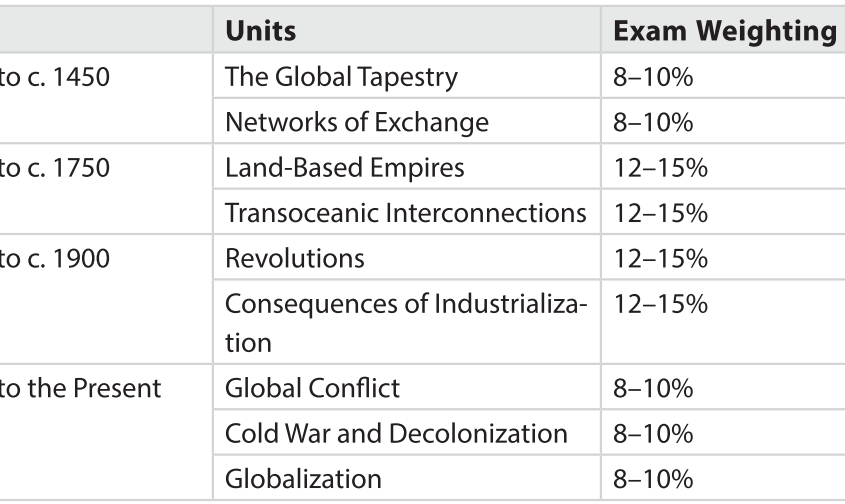845x504 pixels.
Task: Select the exam weighting for Land-Based Empires
Action: [x=660, y=167]
